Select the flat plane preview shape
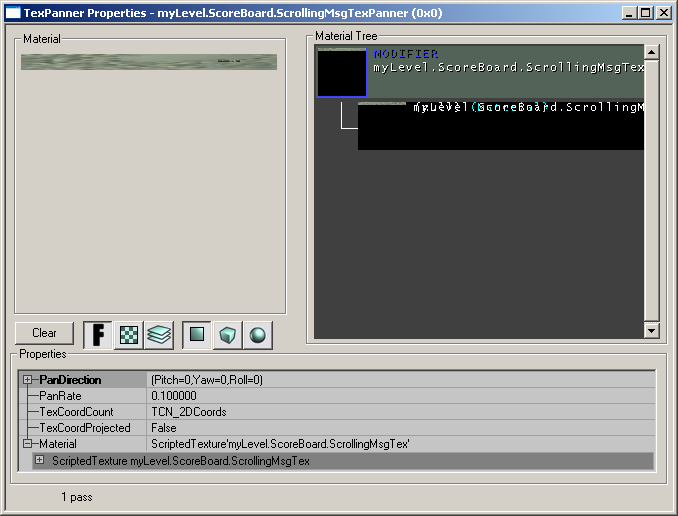This screenshot has height=516, width=678. (197, 335)
